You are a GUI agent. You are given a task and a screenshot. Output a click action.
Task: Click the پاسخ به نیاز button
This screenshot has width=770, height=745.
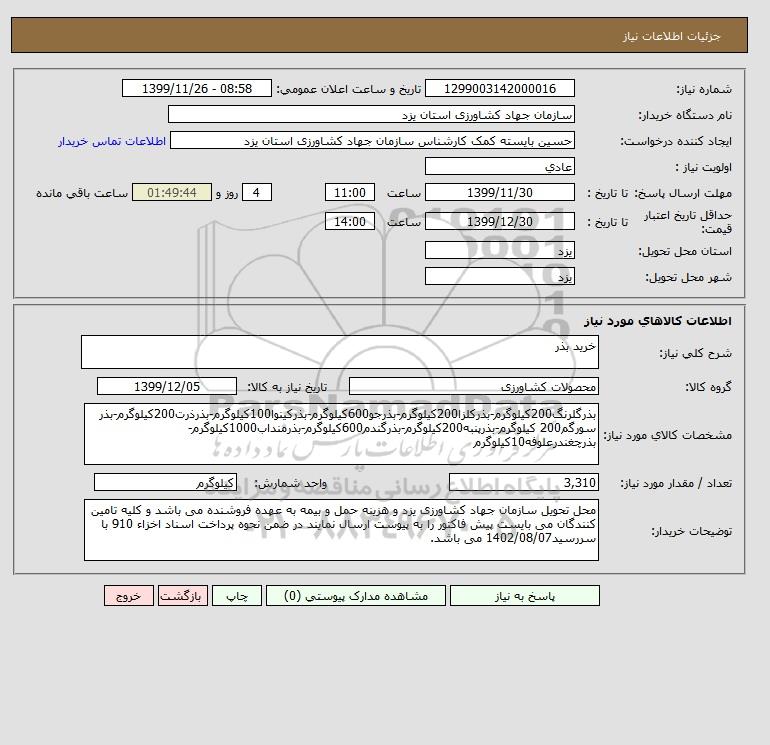click(x=524, y=596)
